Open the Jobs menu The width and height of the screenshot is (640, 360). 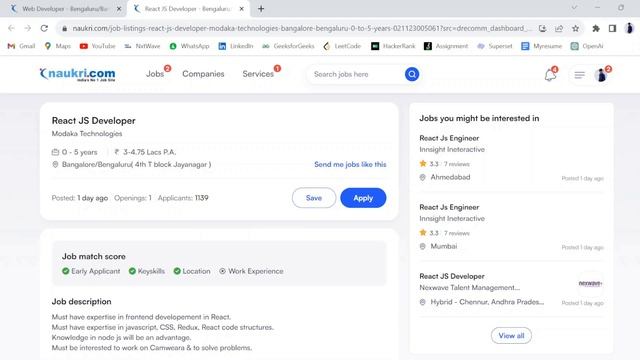155,74
